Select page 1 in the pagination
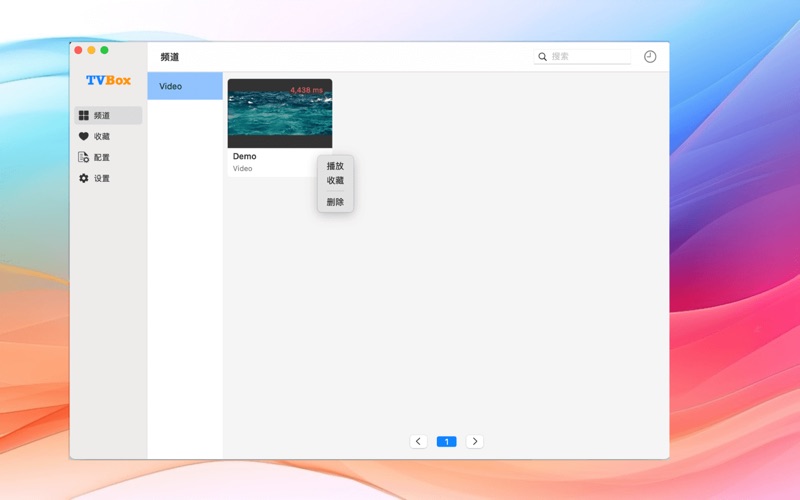The height and width of the screenshot is (500, 800). point(446,441)
